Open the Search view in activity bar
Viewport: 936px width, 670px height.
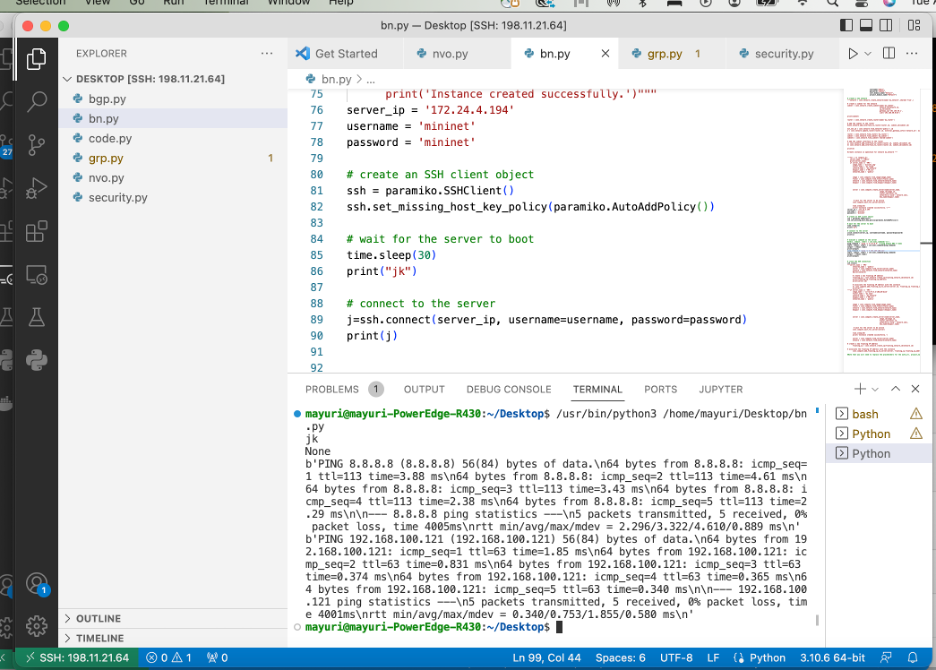click(36, 102)
